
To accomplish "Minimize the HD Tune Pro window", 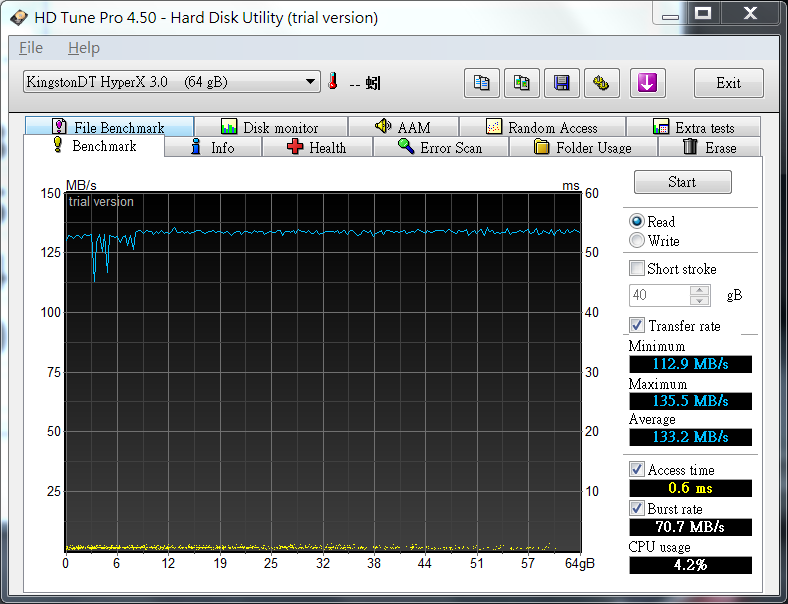I will point(670,14).
